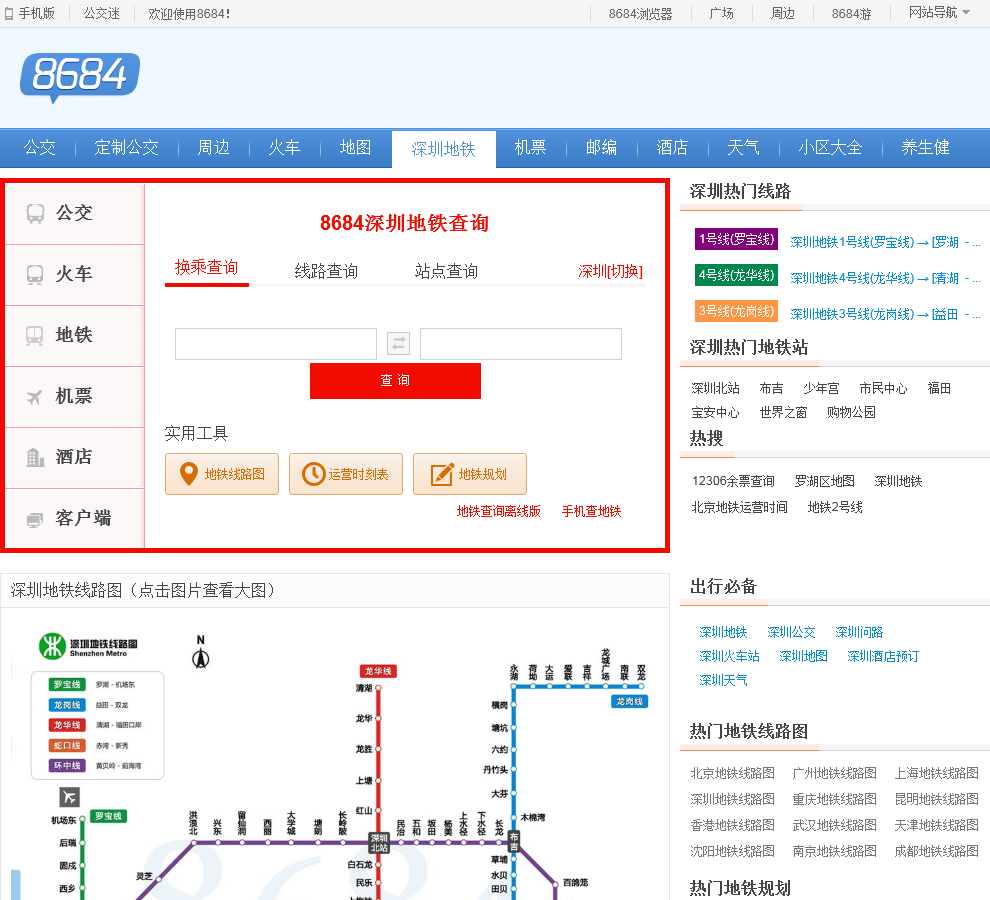Click the map pin icon on 地铁线路图
Screen dimensions: 990x900
[x=189, y=474]
